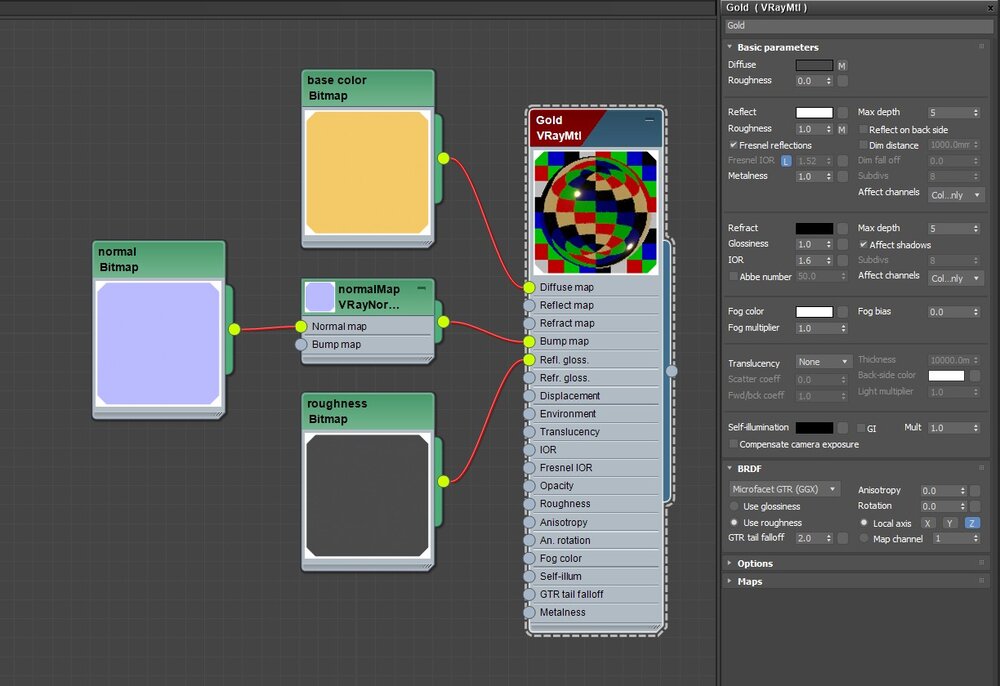Open the Microfacet GTR (GGX) BRDF dropdown
1000x686 pixels.
[785, 490]
